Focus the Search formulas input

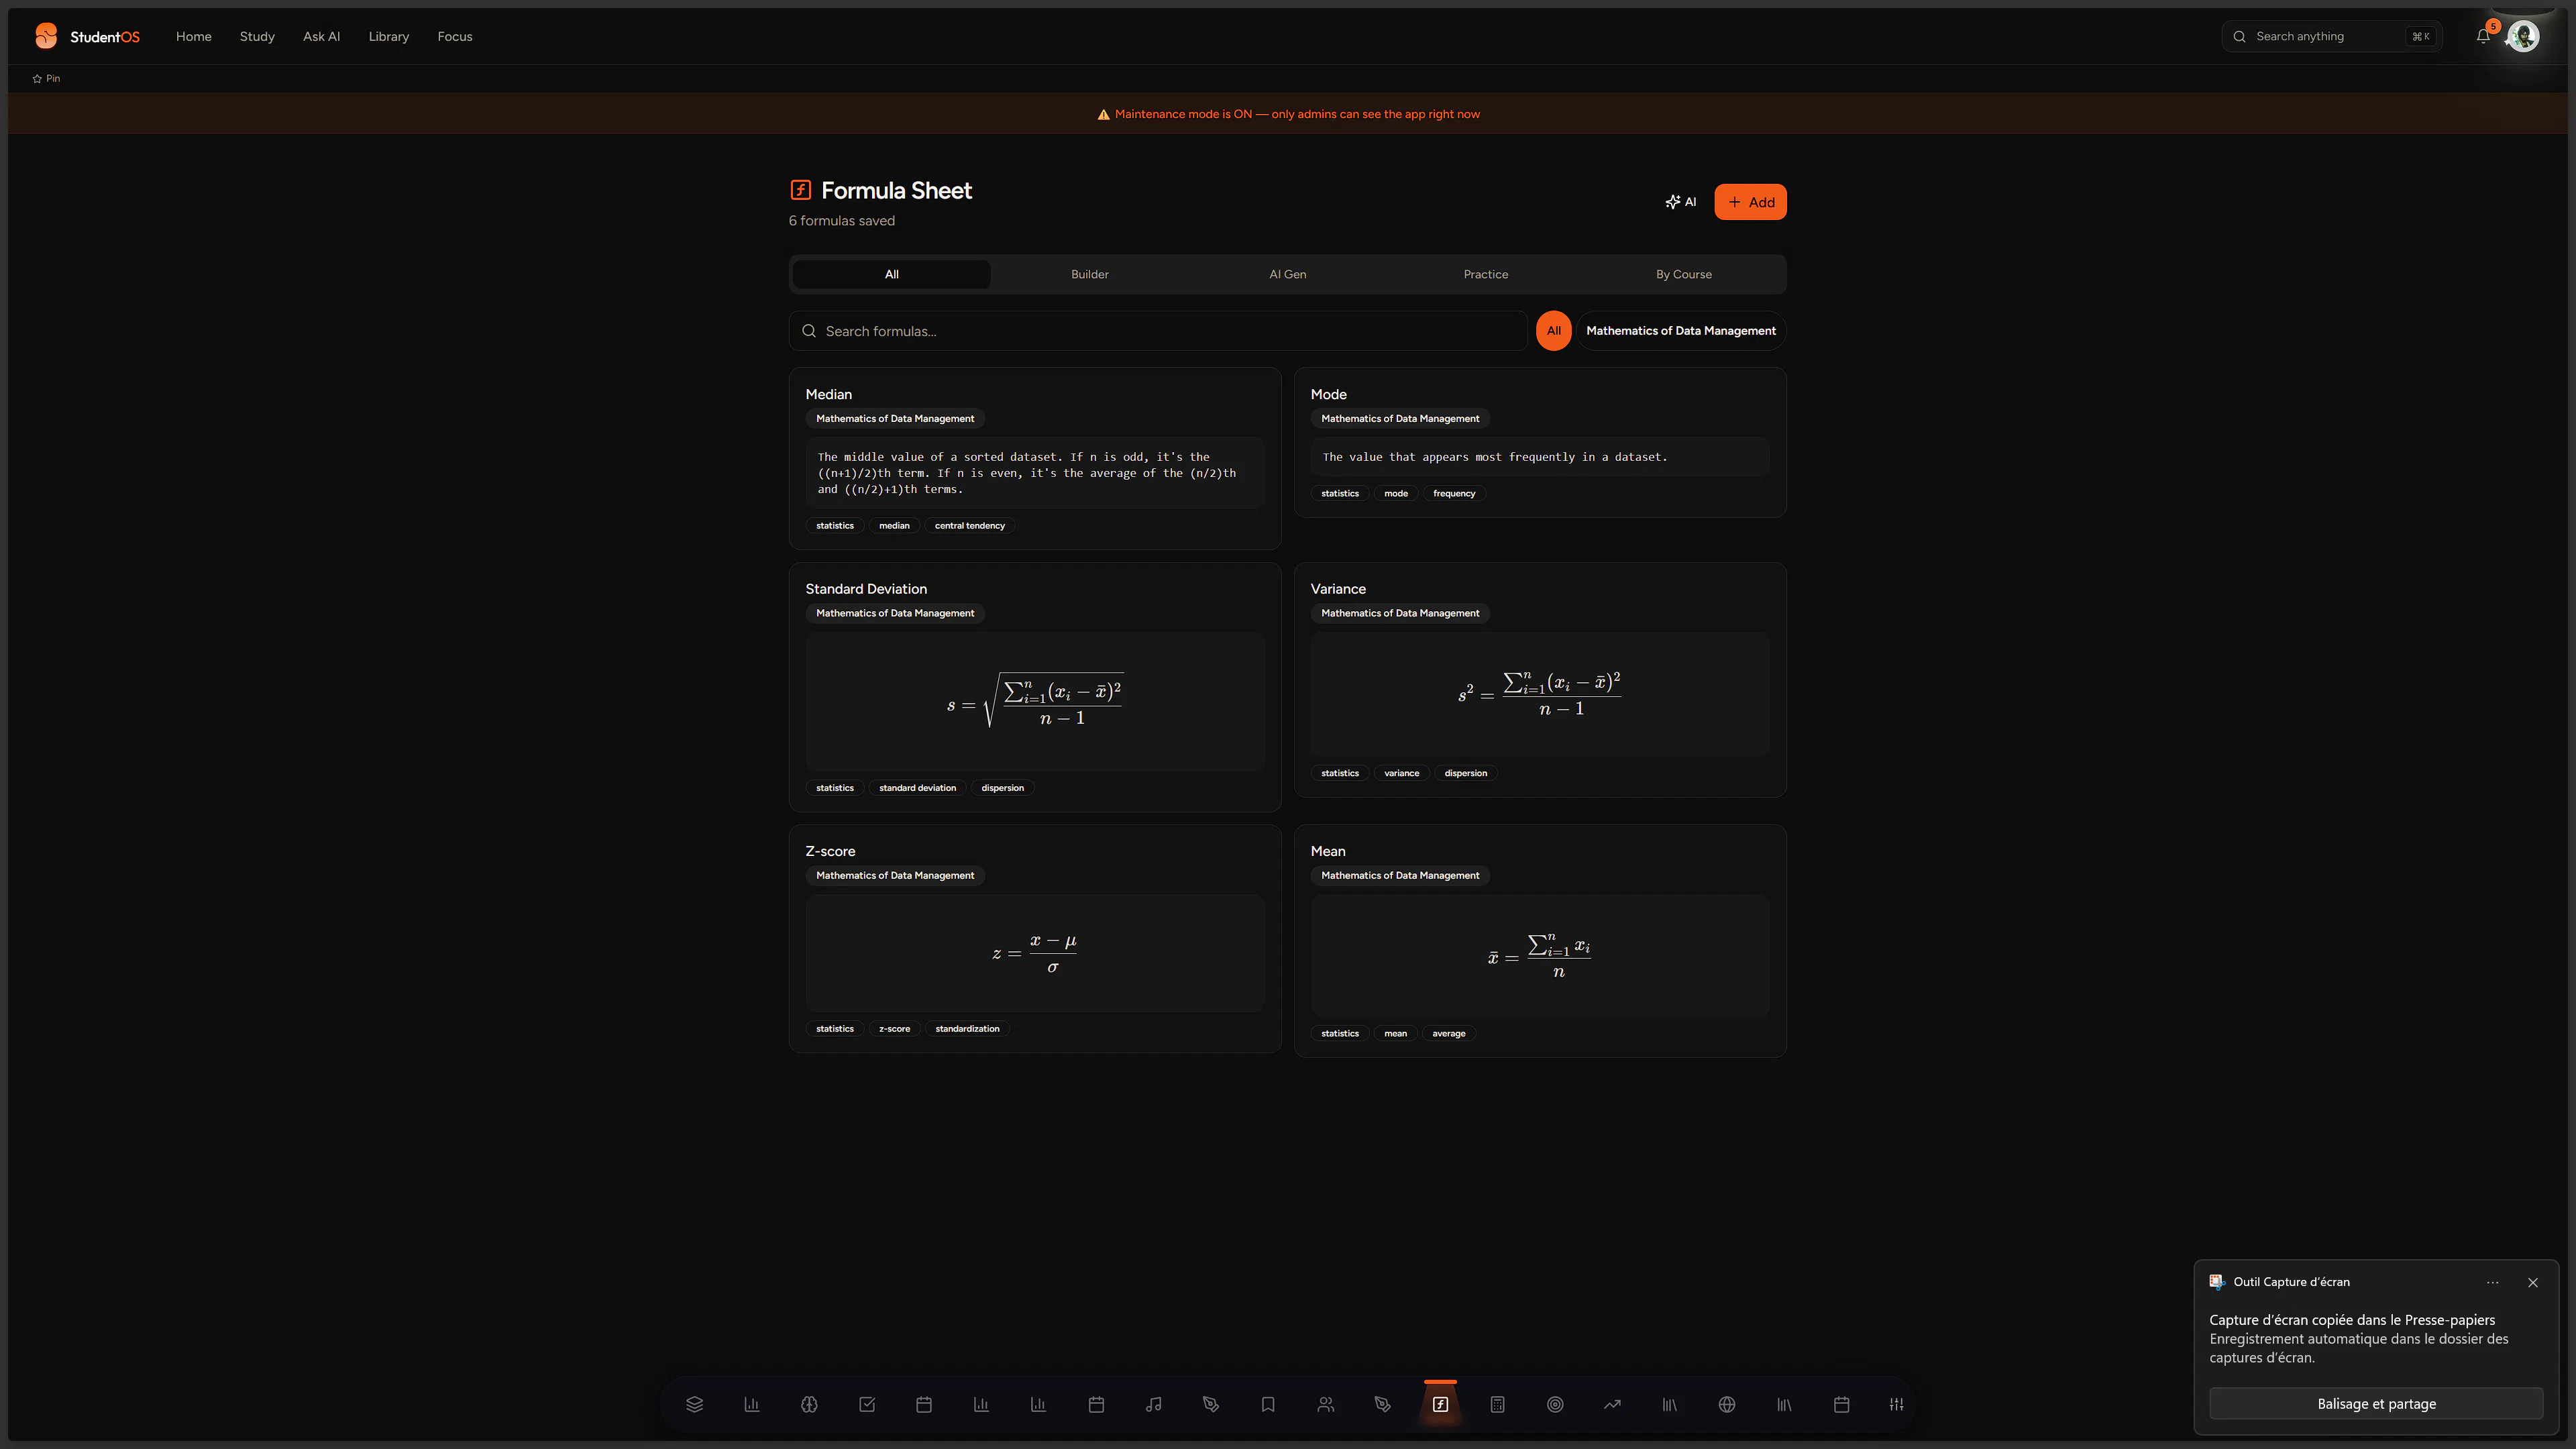pyautogui.click(x=1158, y=331)
